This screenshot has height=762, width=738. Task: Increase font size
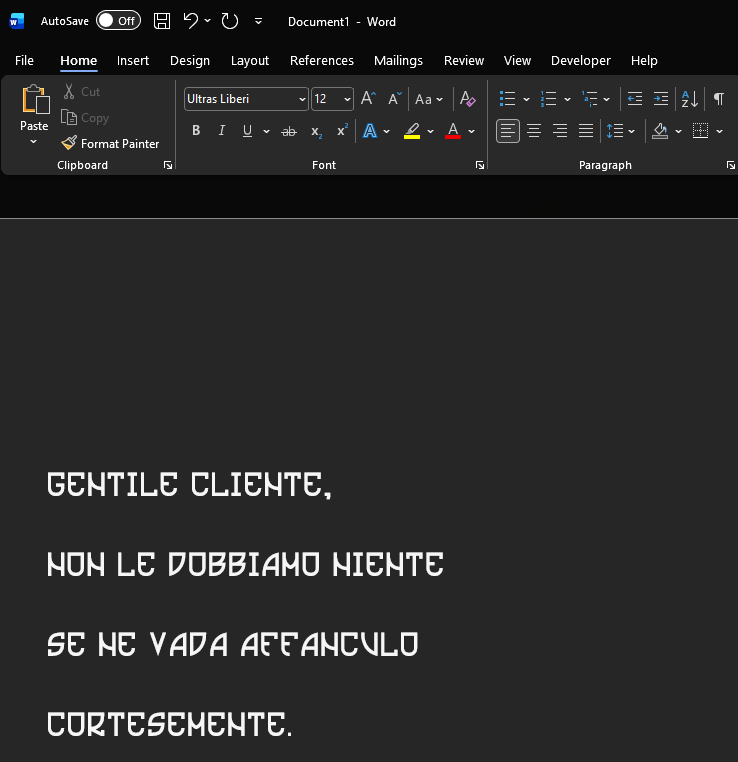[368, 99]
